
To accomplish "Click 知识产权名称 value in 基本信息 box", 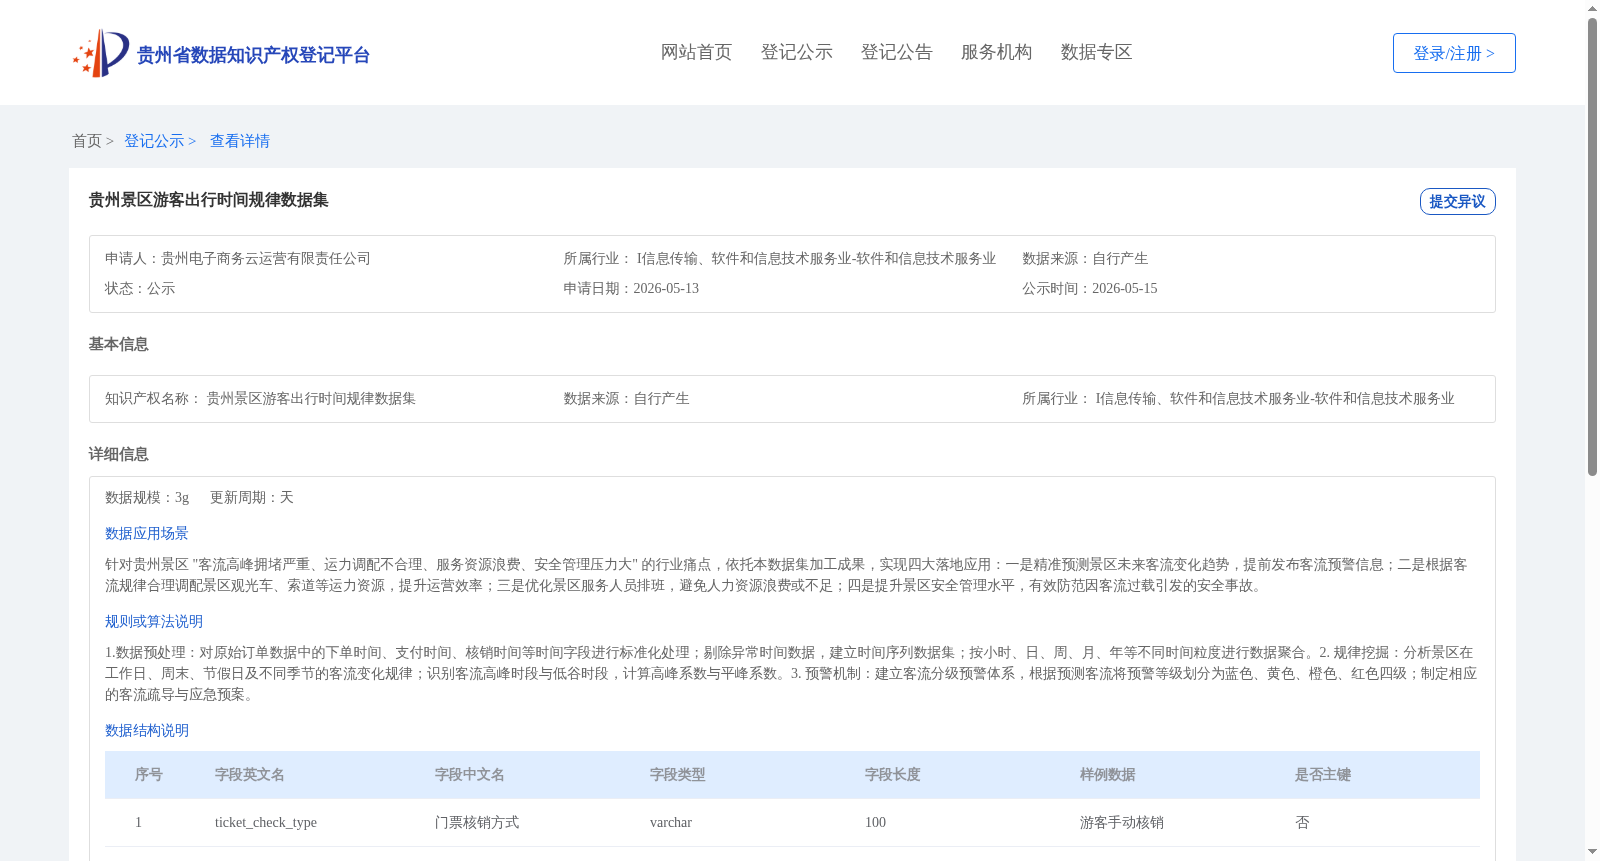I will coord(311,398).
